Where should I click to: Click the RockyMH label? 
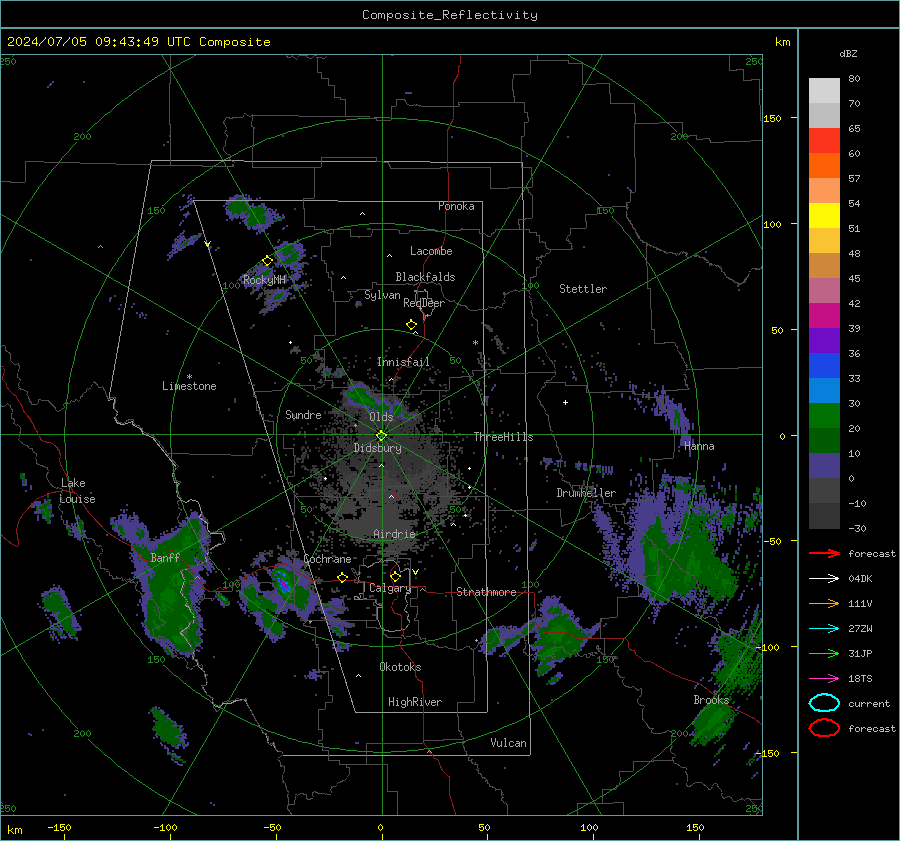[x=264, y=280]
